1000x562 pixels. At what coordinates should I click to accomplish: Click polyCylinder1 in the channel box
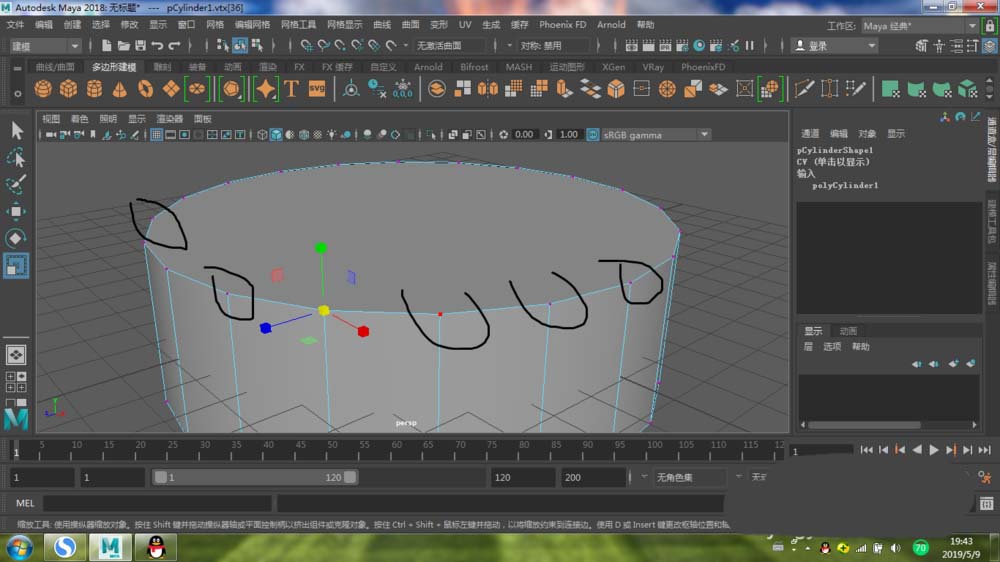[x=845, y=185]
